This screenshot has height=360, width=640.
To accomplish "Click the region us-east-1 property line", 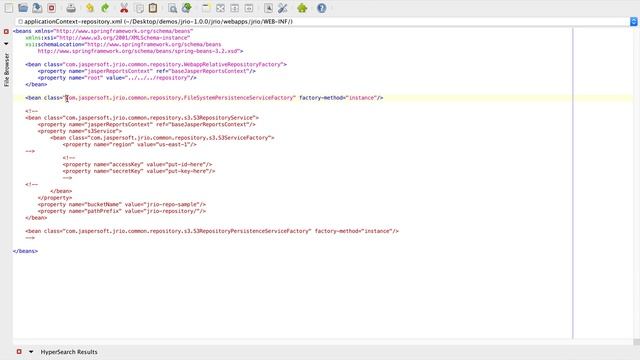I will click(129, 144).
